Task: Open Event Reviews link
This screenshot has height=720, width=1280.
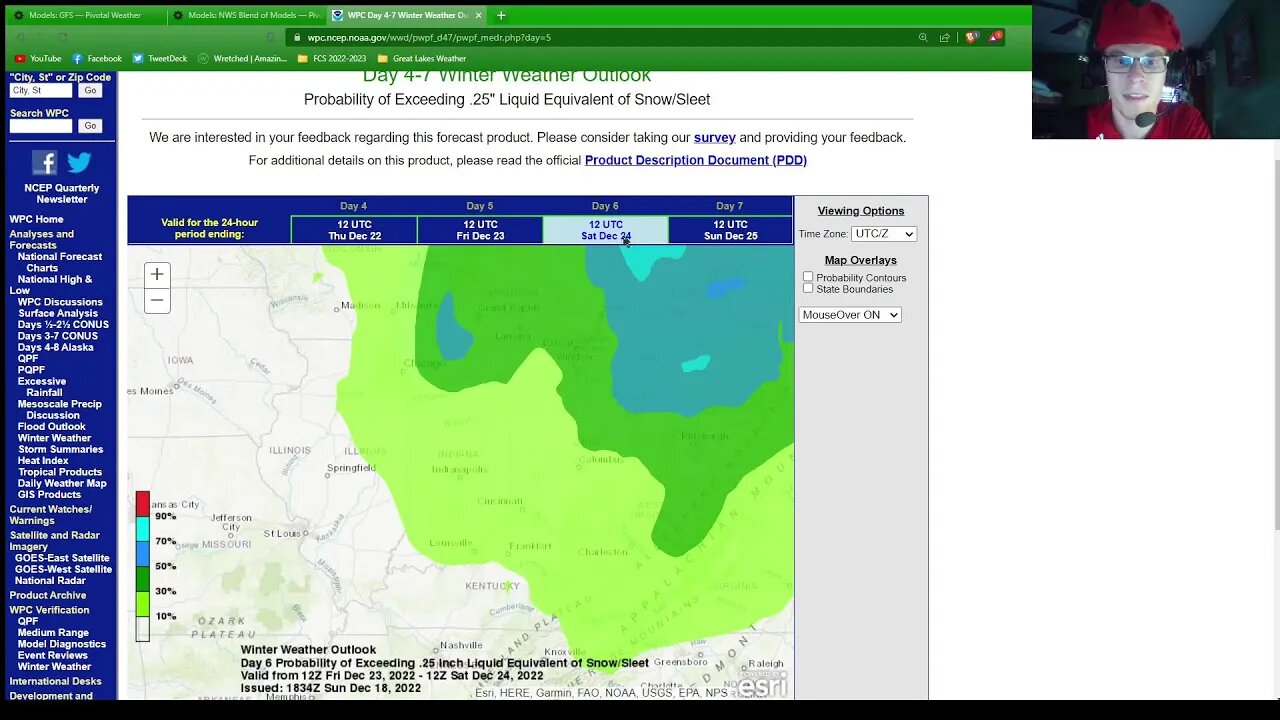Action: 54,655
